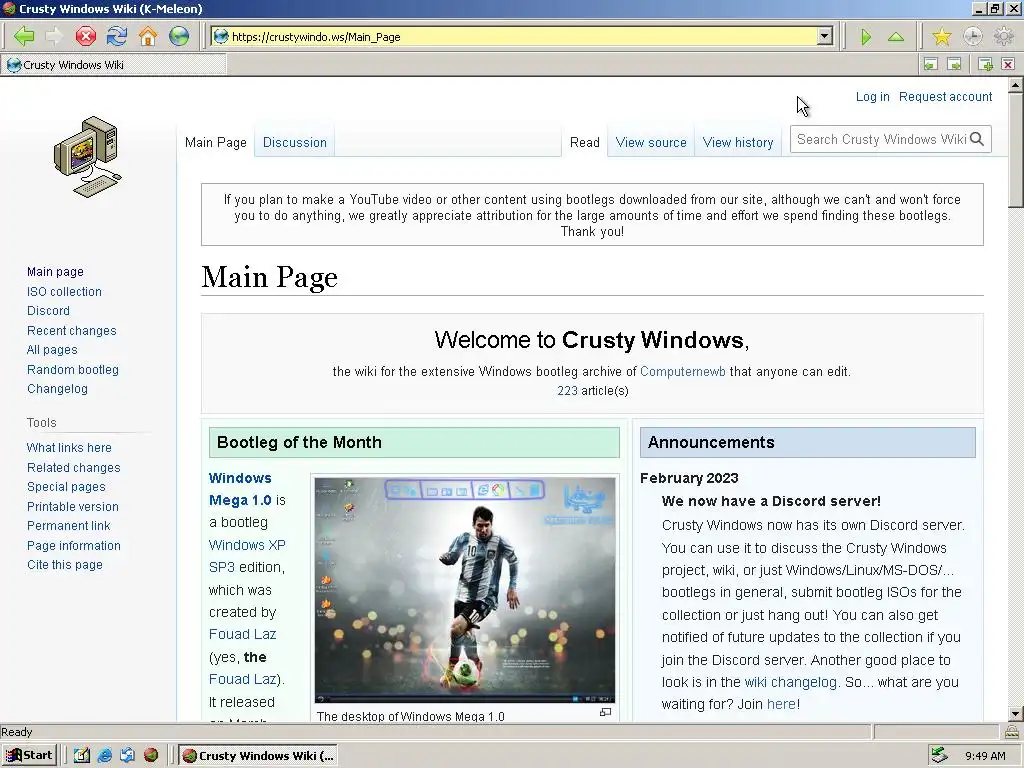Image resolution: width=1024 pixels, height=768 pixels.
Task: Open the Discord sidebar link
Action: 48,311
